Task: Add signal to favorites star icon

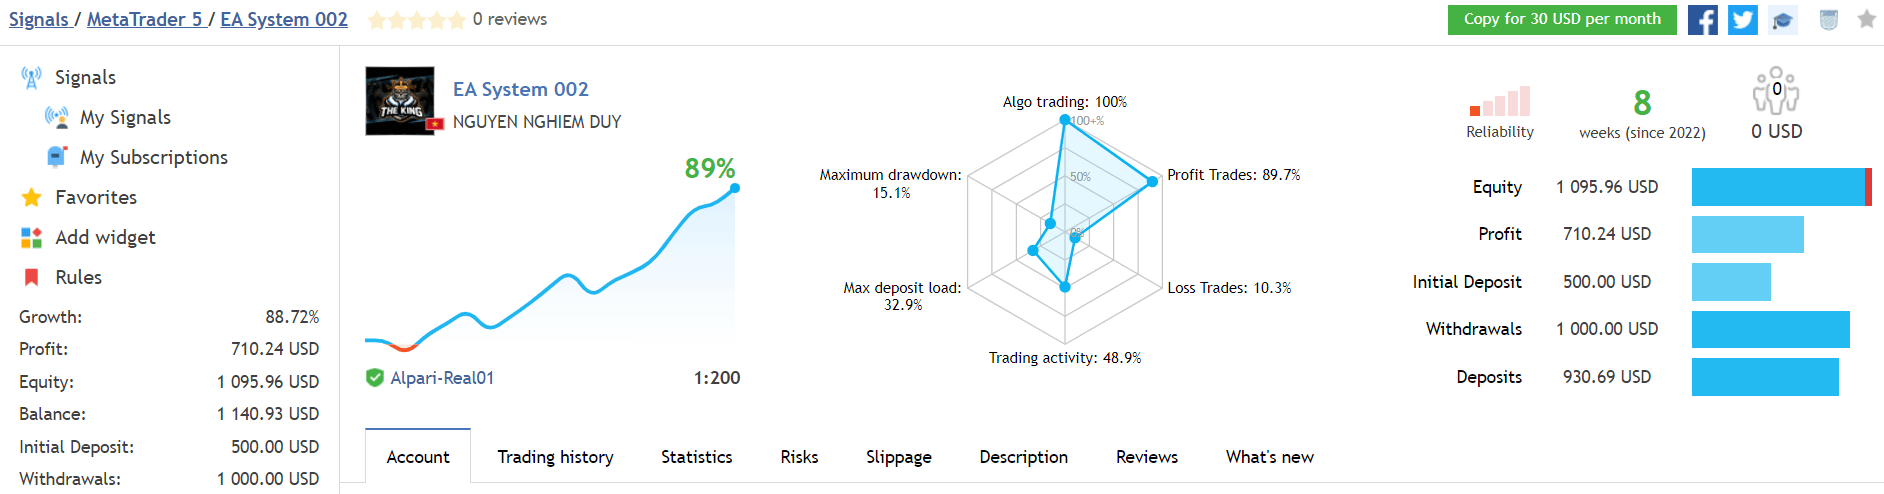Action: 1866,19
